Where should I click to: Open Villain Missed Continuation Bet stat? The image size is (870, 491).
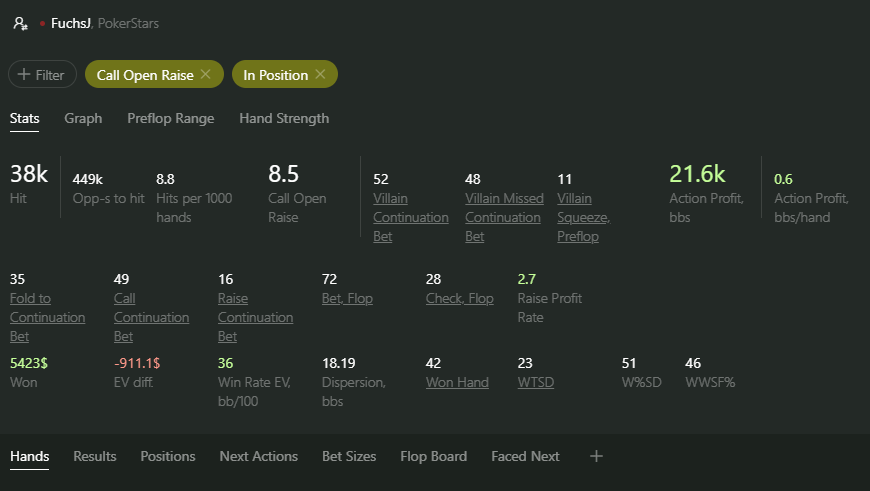pyautogui.click(x=504, y=217)
